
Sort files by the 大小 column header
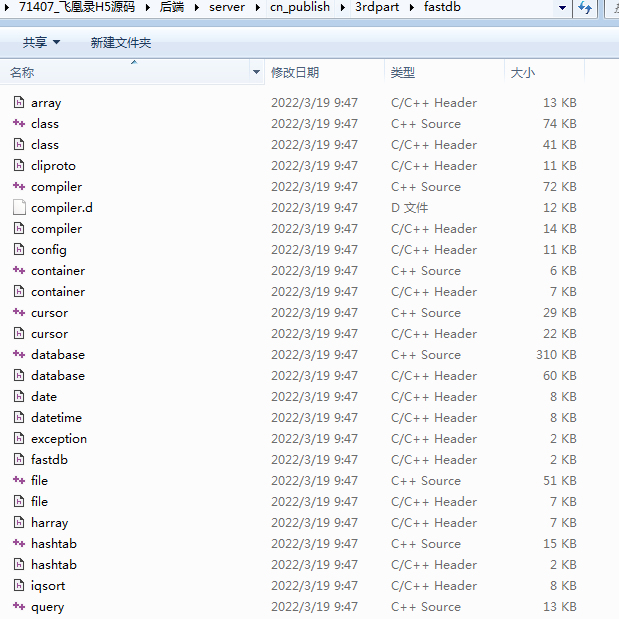[523, 73]
